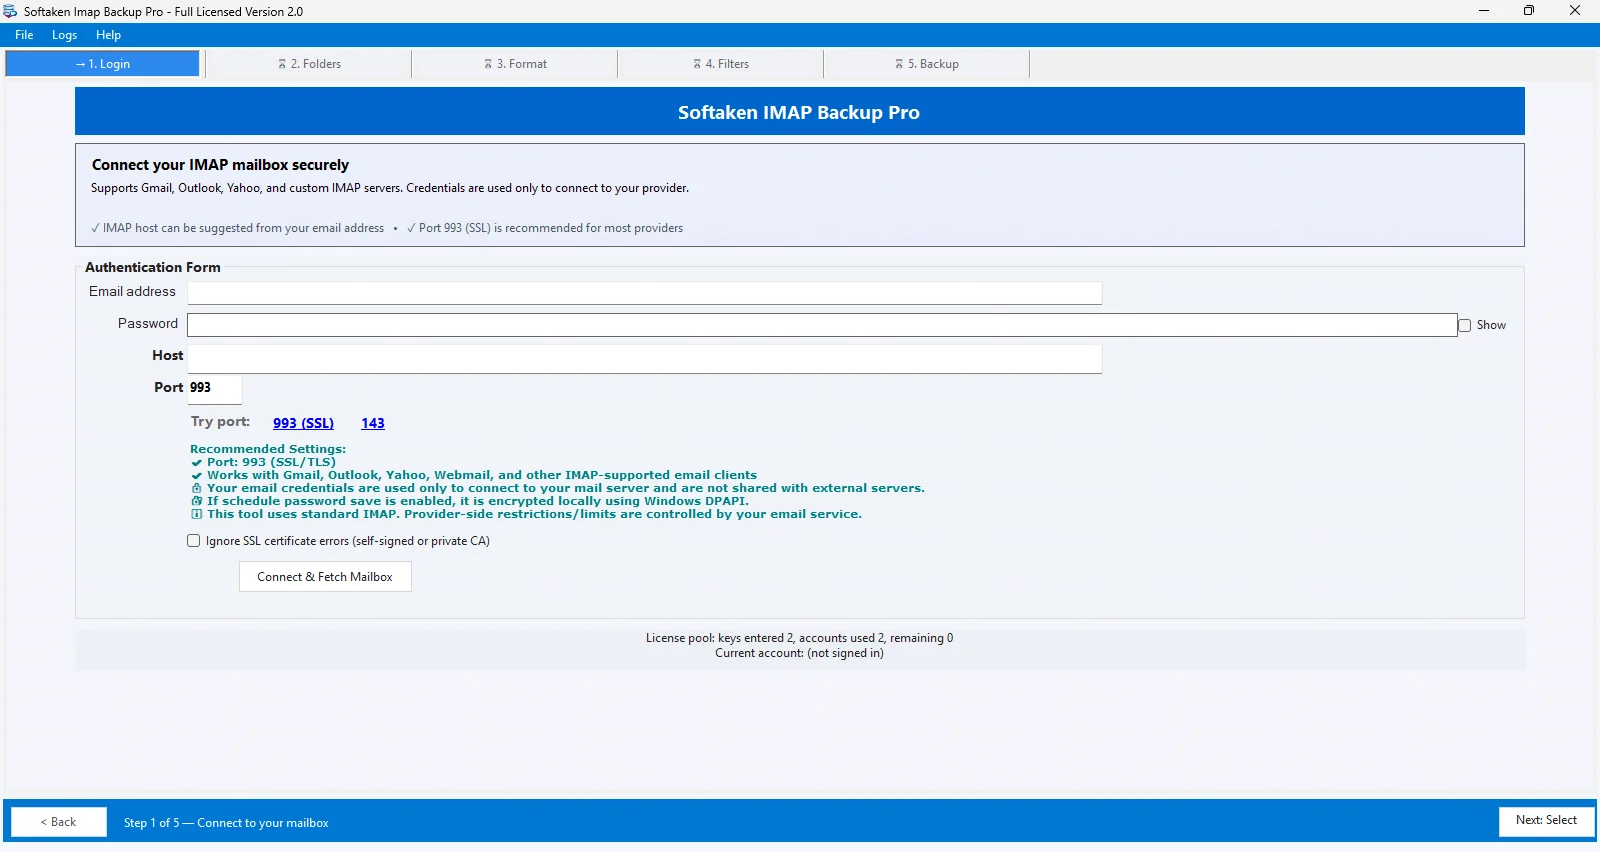Viewport: 1600px width, 852px height.
Task: Click the 'Current account: (not signed in)' text
Action: tap(799, 653)
